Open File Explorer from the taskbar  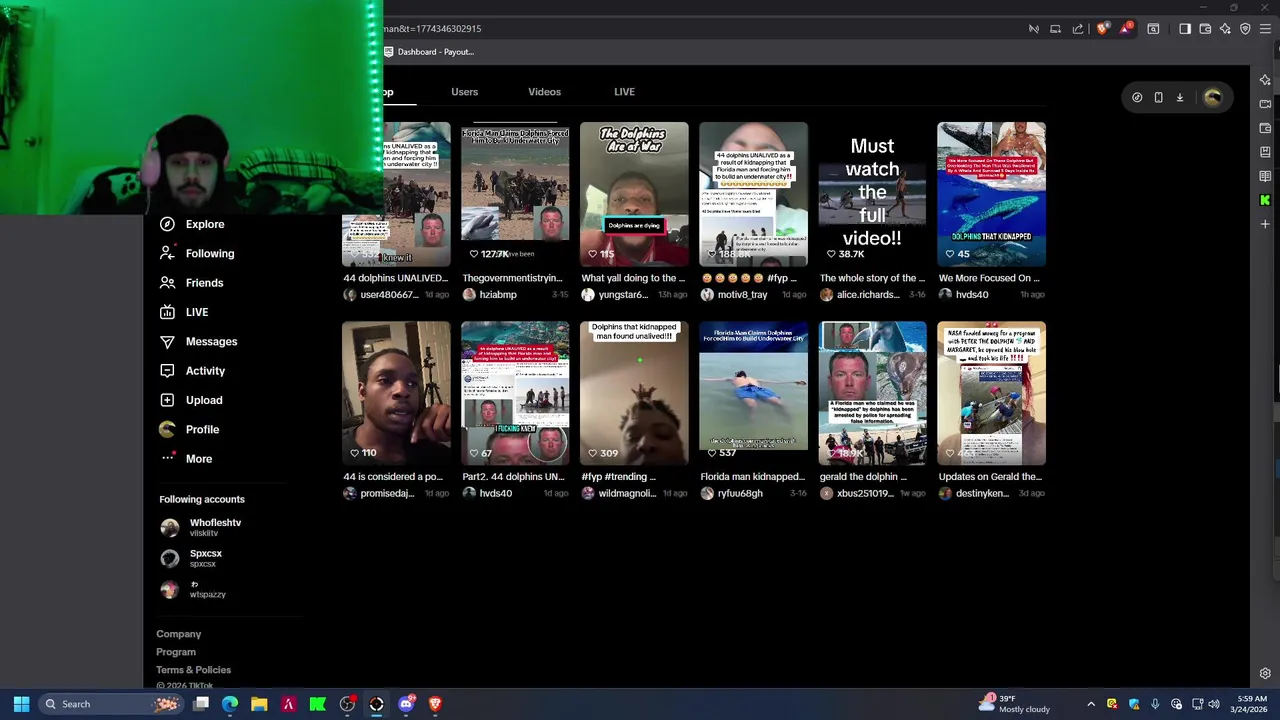coord(259,704)
